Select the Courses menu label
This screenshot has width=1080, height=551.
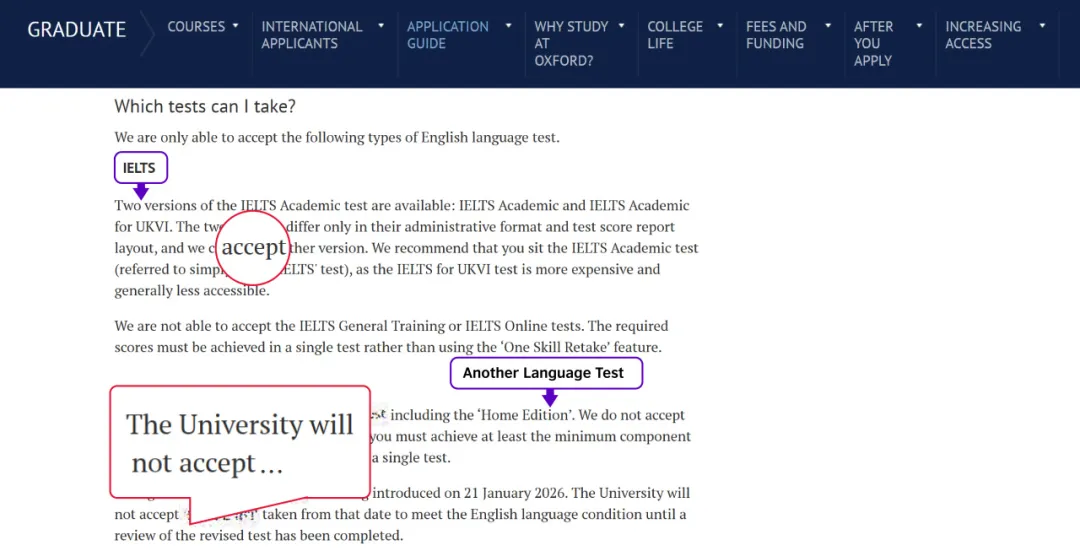196,26
